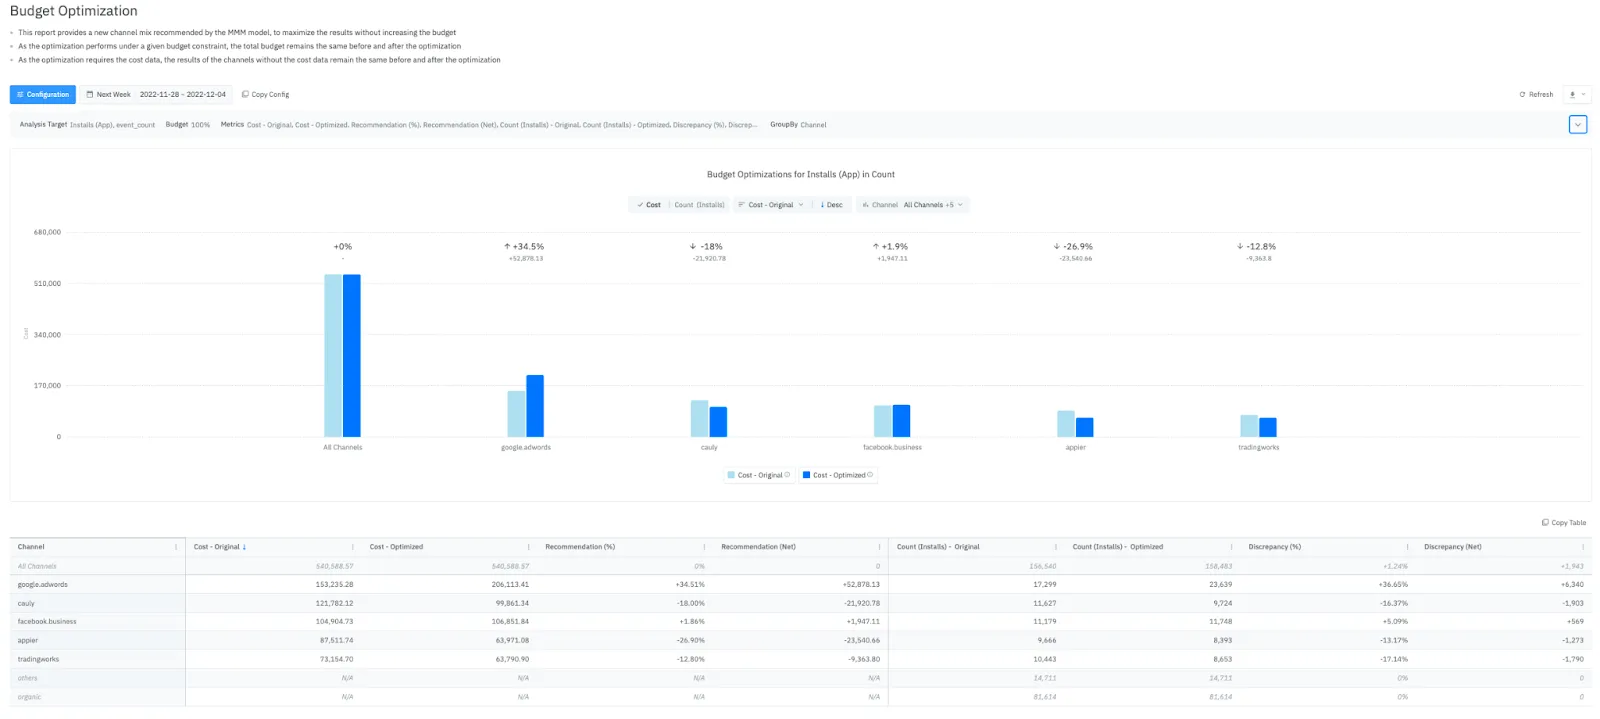
Task: Open column menu icon for Channel header
Action: (x=176, y=547)
